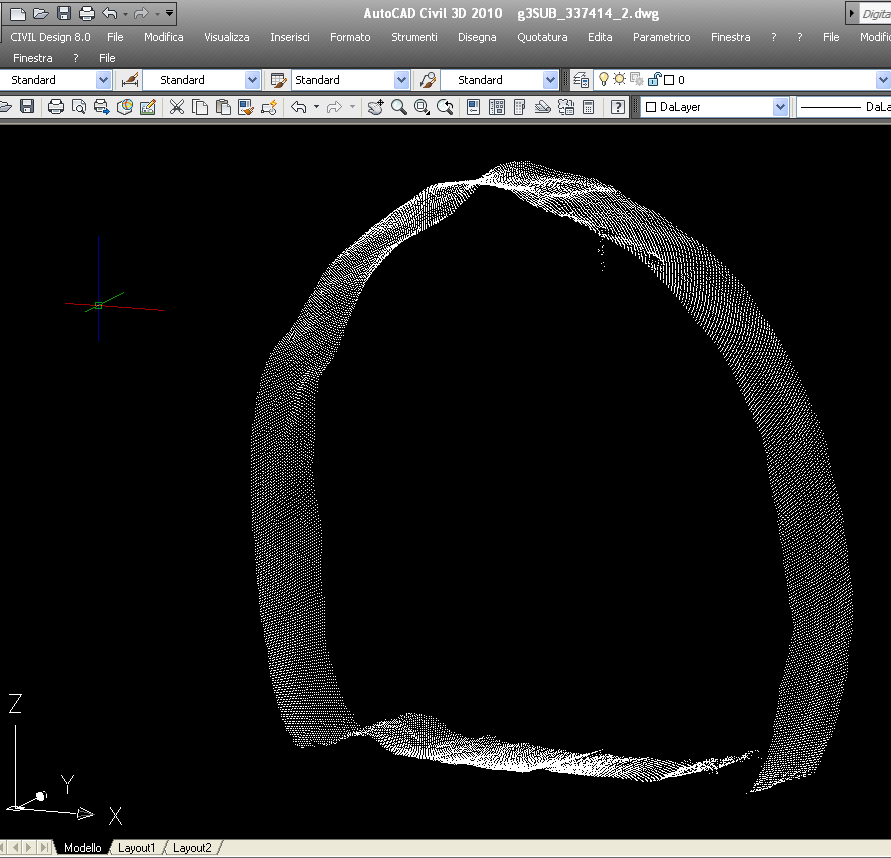The image size is (891, 858).
Task: Switch to the Layout1 tab
Action: tap(137, 848)
